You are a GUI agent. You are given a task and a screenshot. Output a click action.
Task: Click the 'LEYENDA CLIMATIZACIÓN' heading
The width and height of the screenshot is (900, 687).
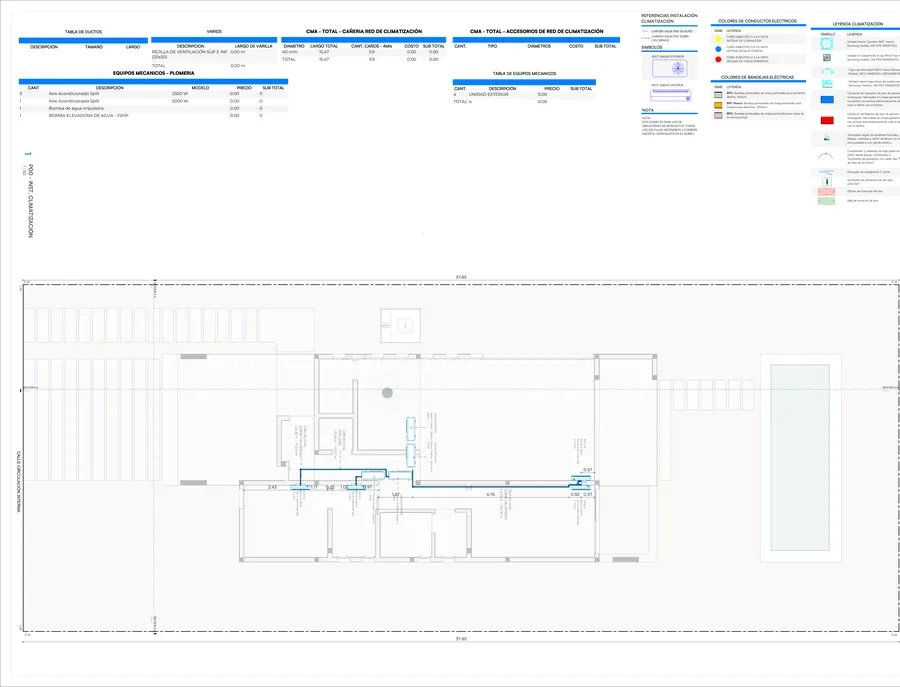point(858,24)
